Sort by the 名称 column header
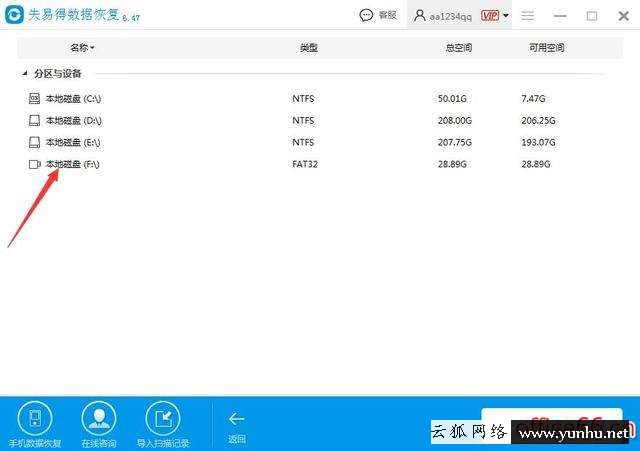The height and width of the screenshot is (451, 640). pyautogui.click(x=82, y=47)
